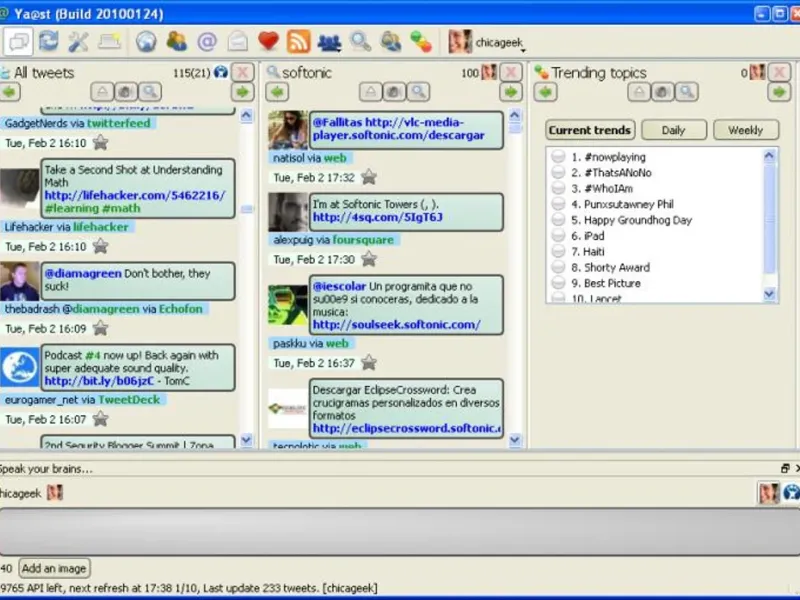This screenshot has width=800, height=600.
Task: Click the globe icon in the main toolbar
Action: [146, 41]
